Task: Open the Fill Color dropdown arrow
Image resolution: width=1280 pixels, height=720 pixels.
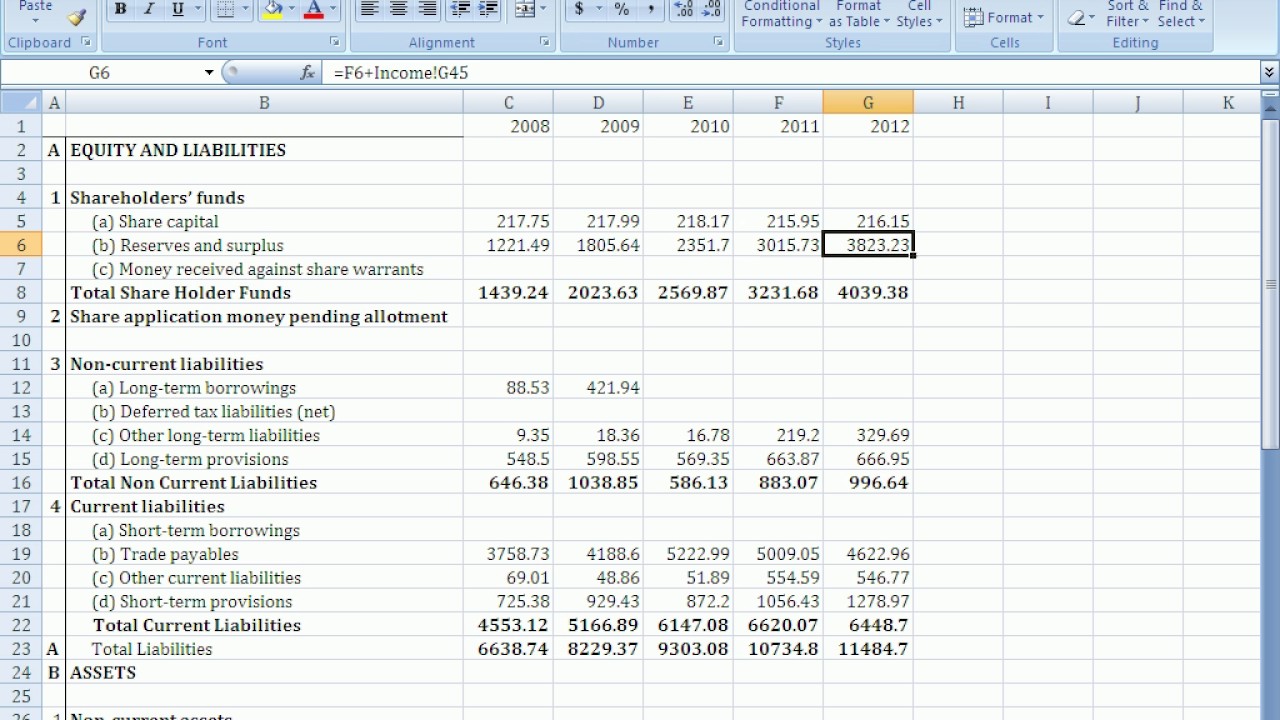Action: click(292, 10)
